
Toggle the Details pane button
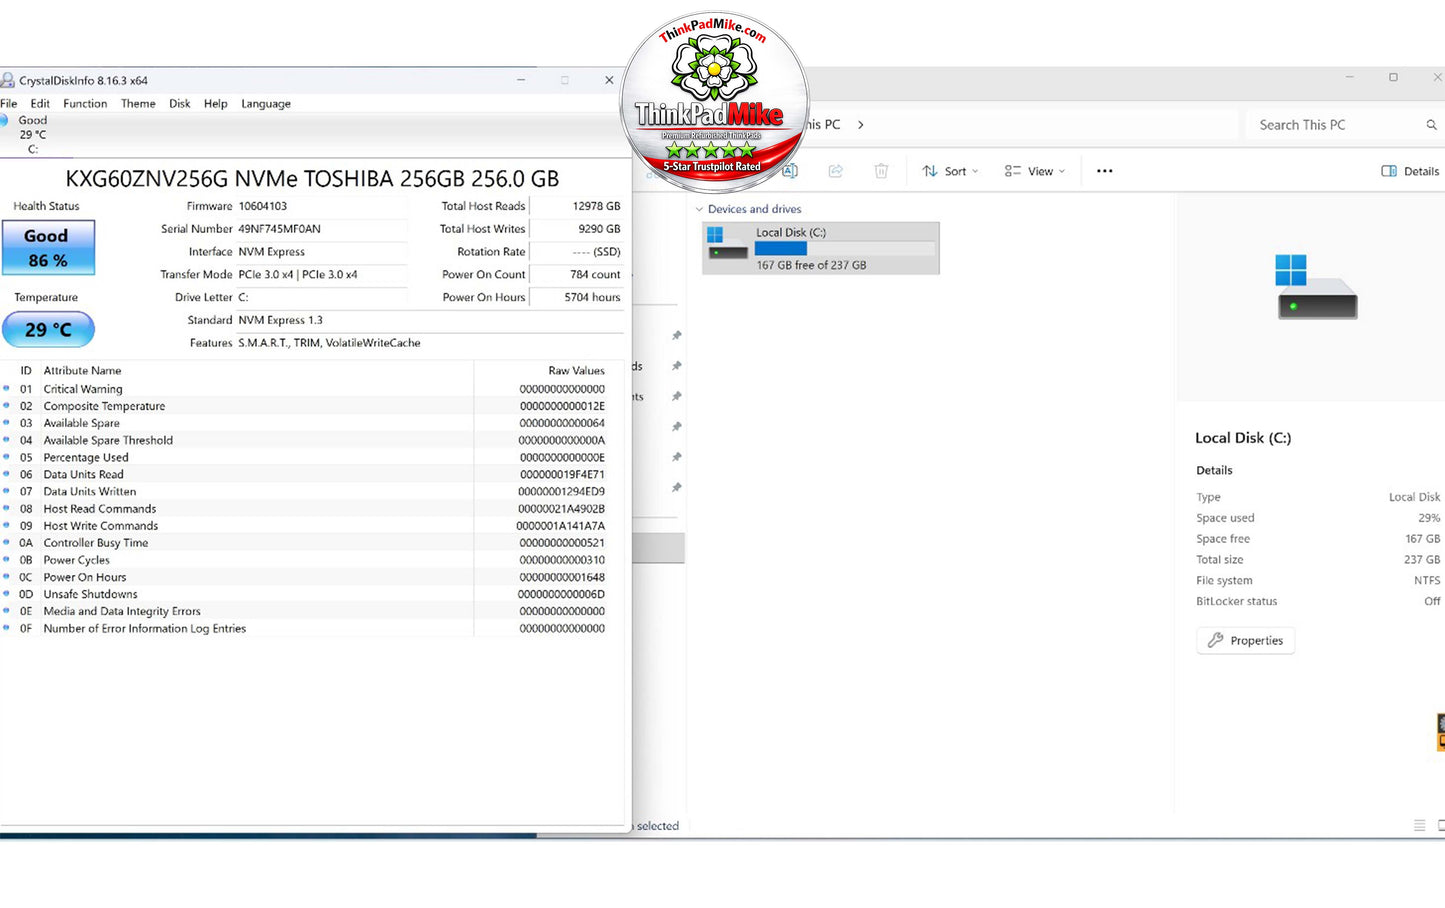coord(1410,171)
